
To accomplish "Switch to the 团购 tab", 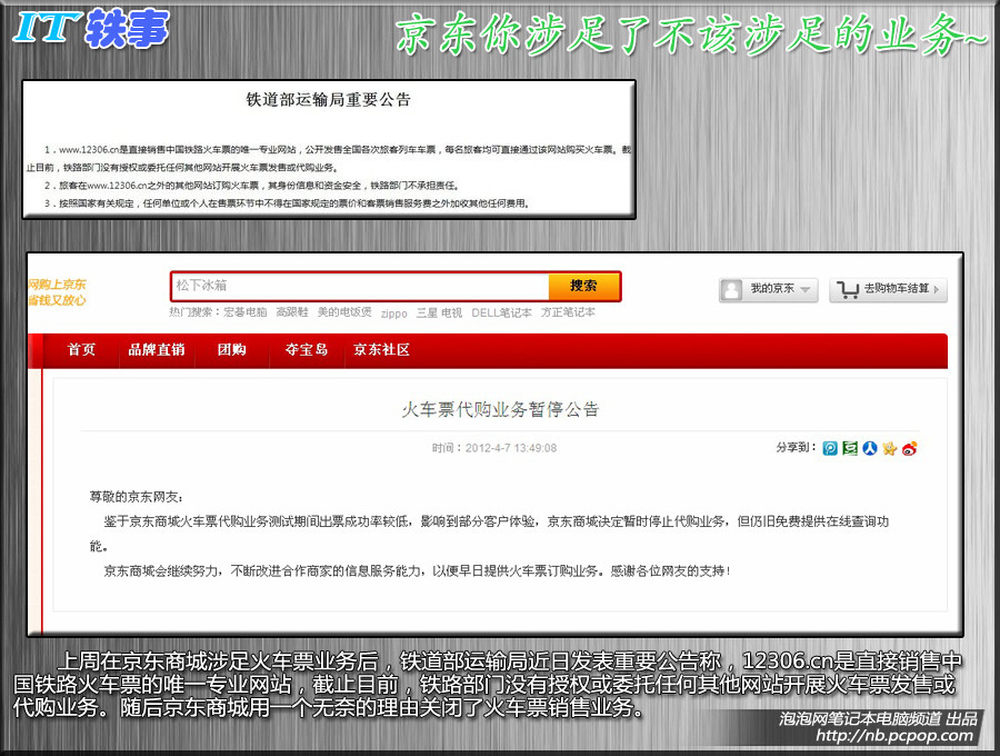I will [232, 350].
